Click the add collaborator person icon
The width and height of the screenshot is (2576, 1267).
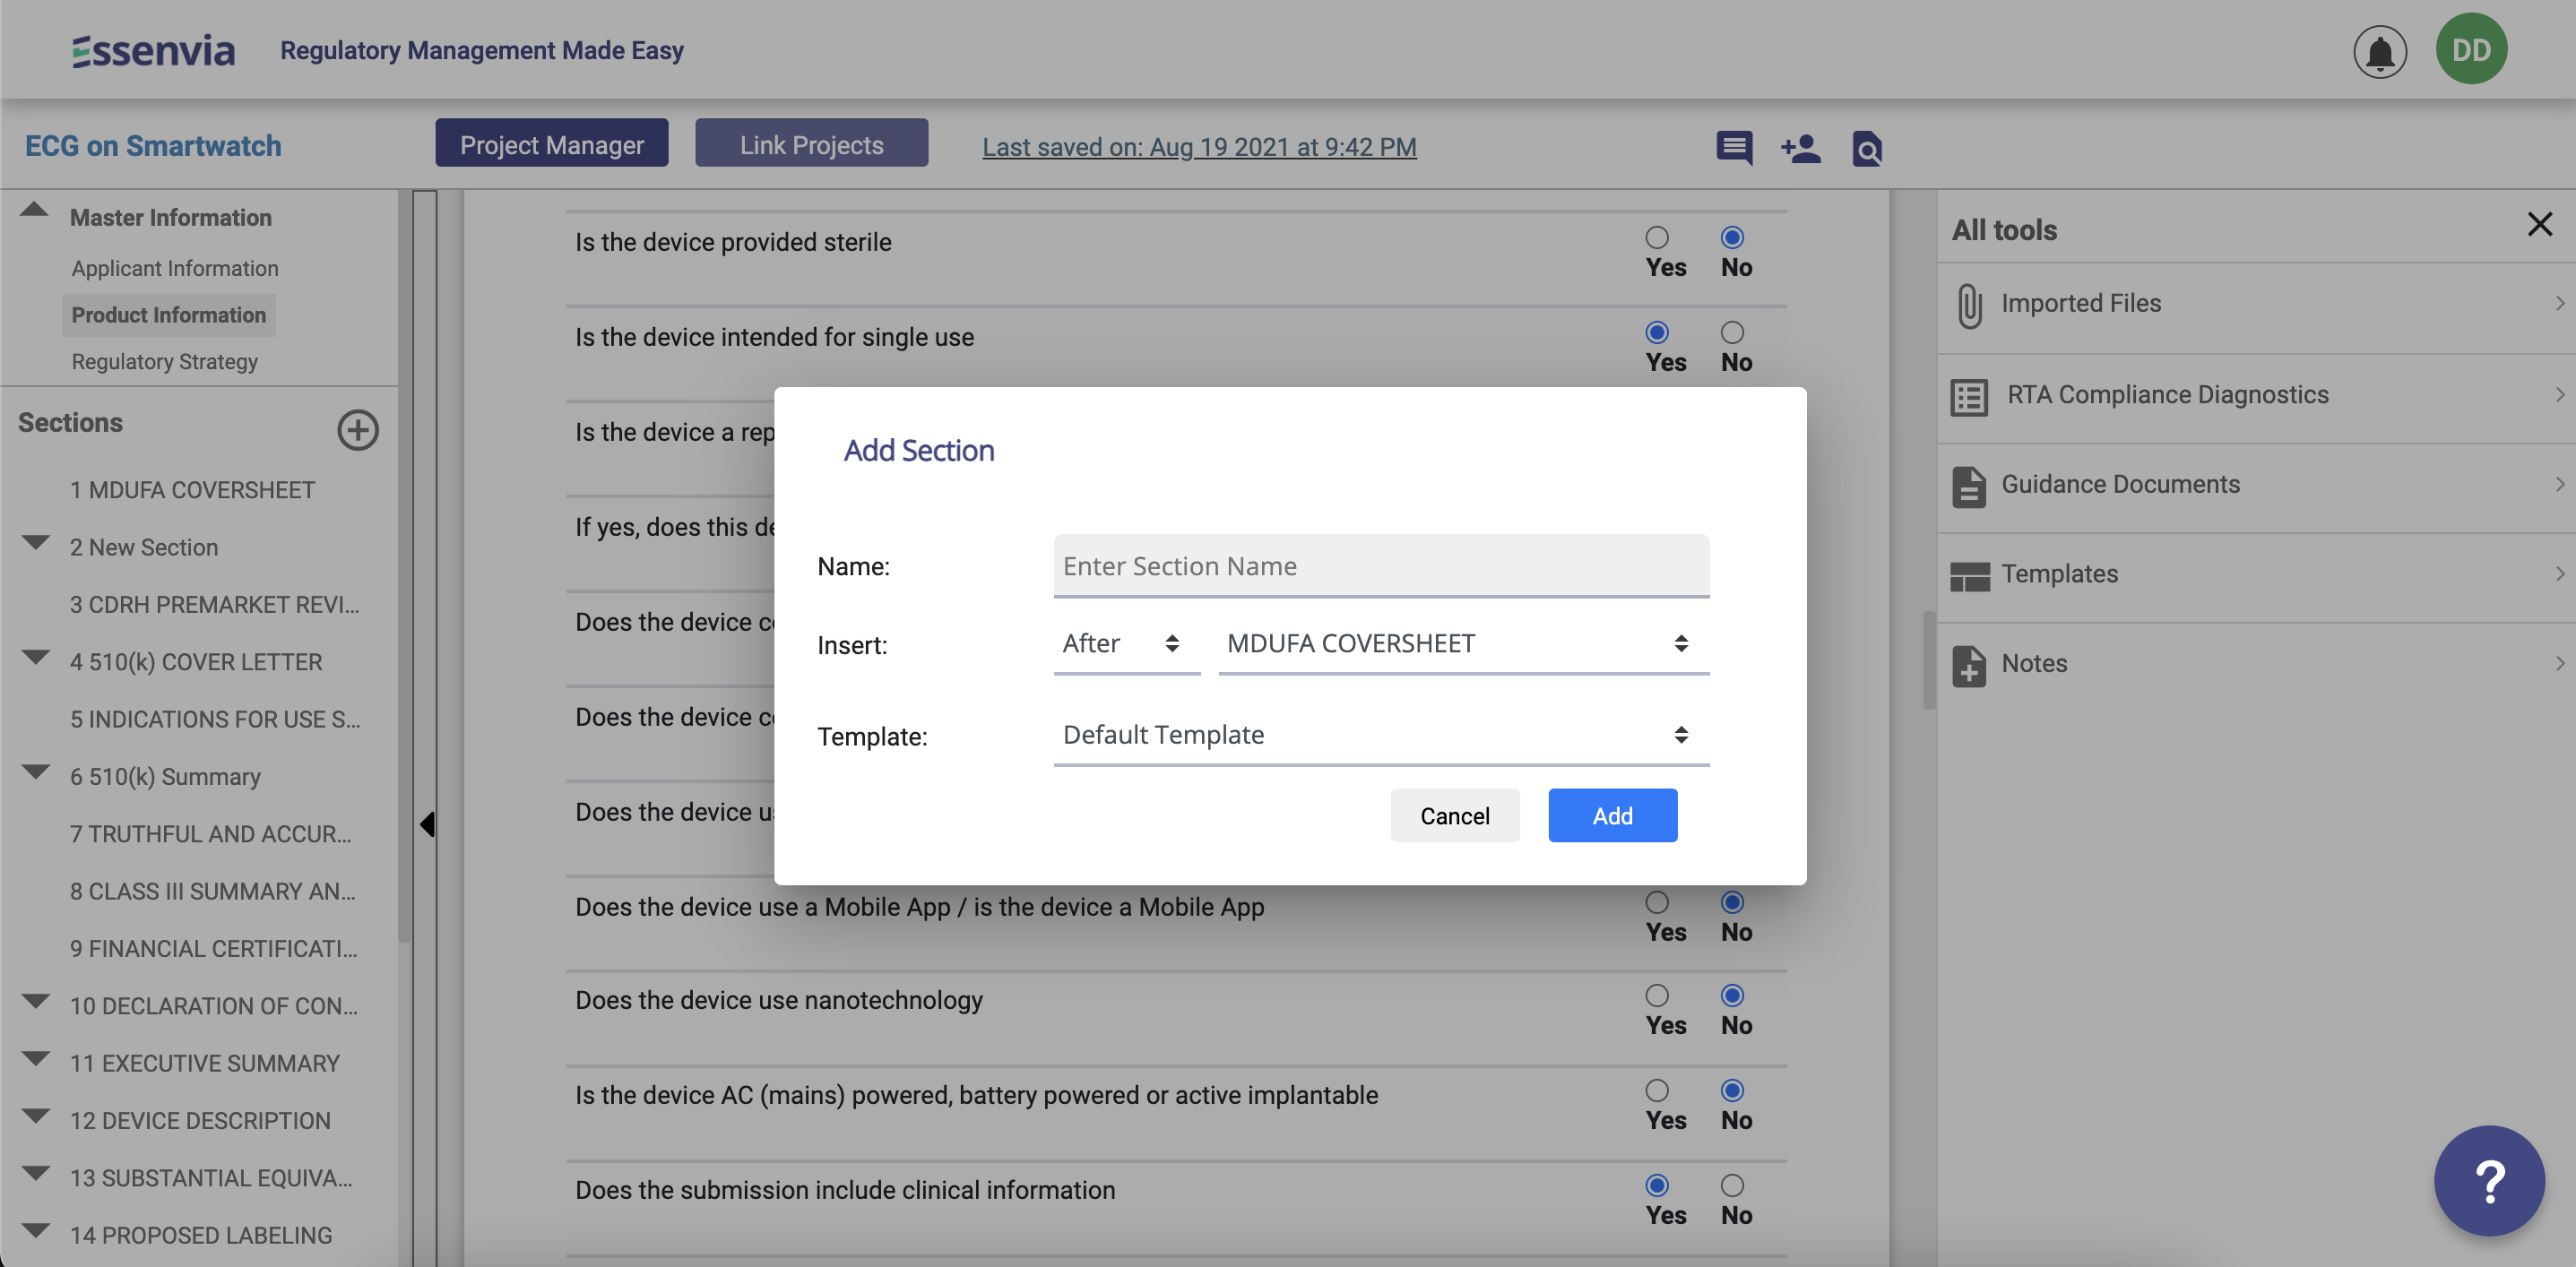coord(1800,148)
